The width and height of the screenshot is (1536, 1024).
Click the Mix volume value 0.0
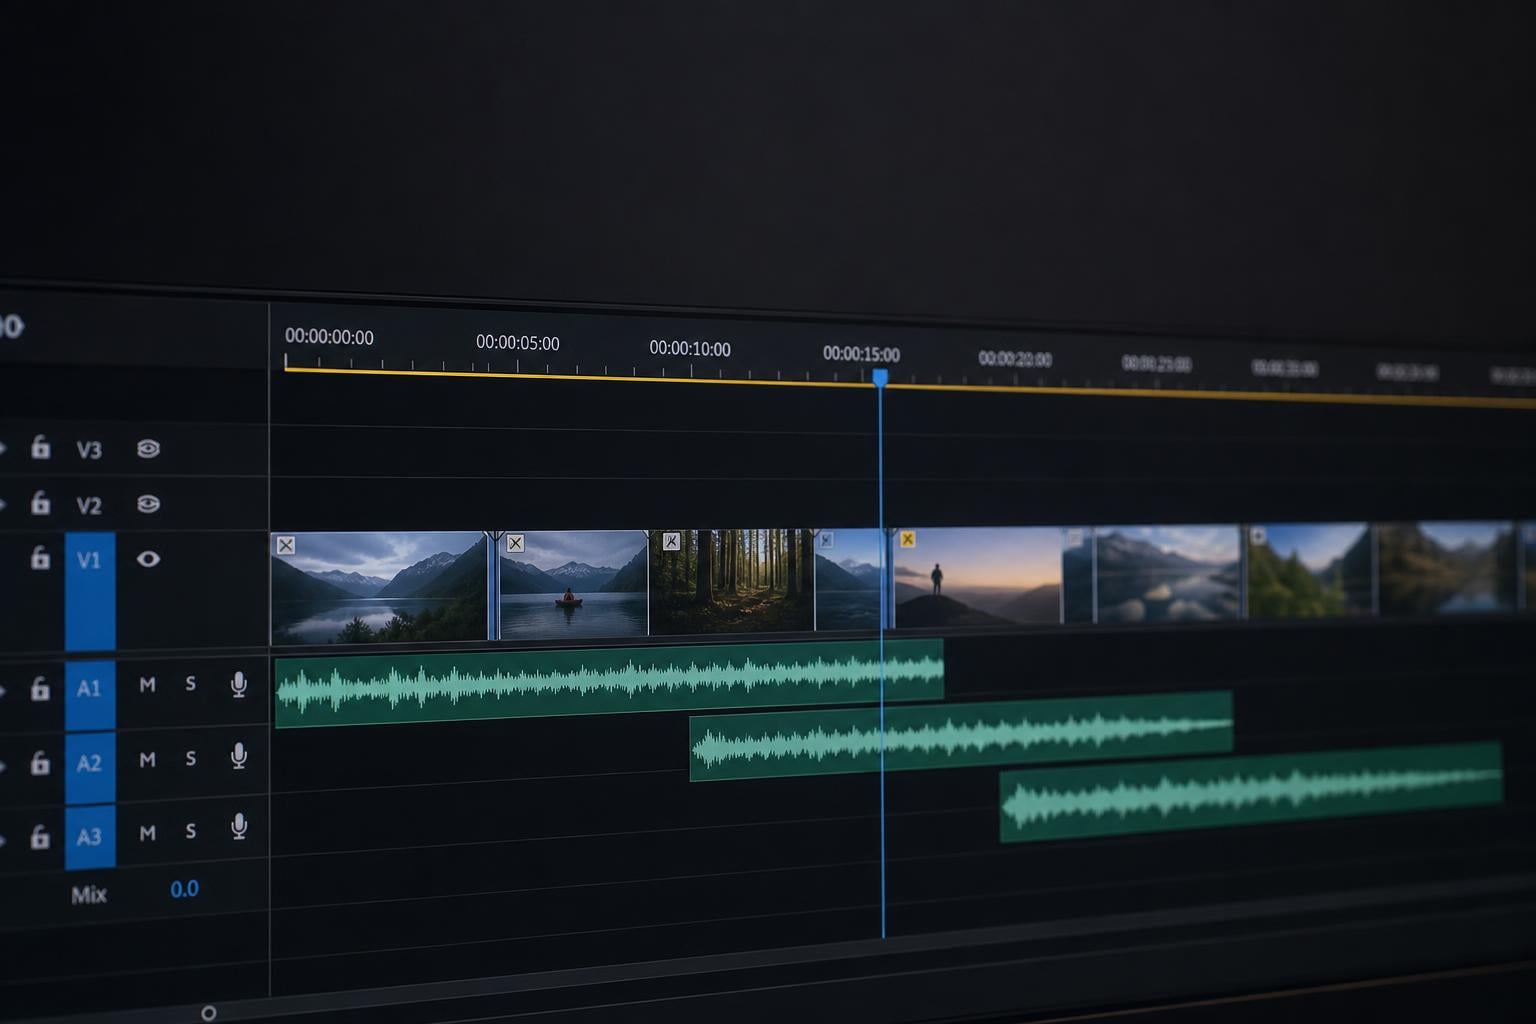pos(184,889)
